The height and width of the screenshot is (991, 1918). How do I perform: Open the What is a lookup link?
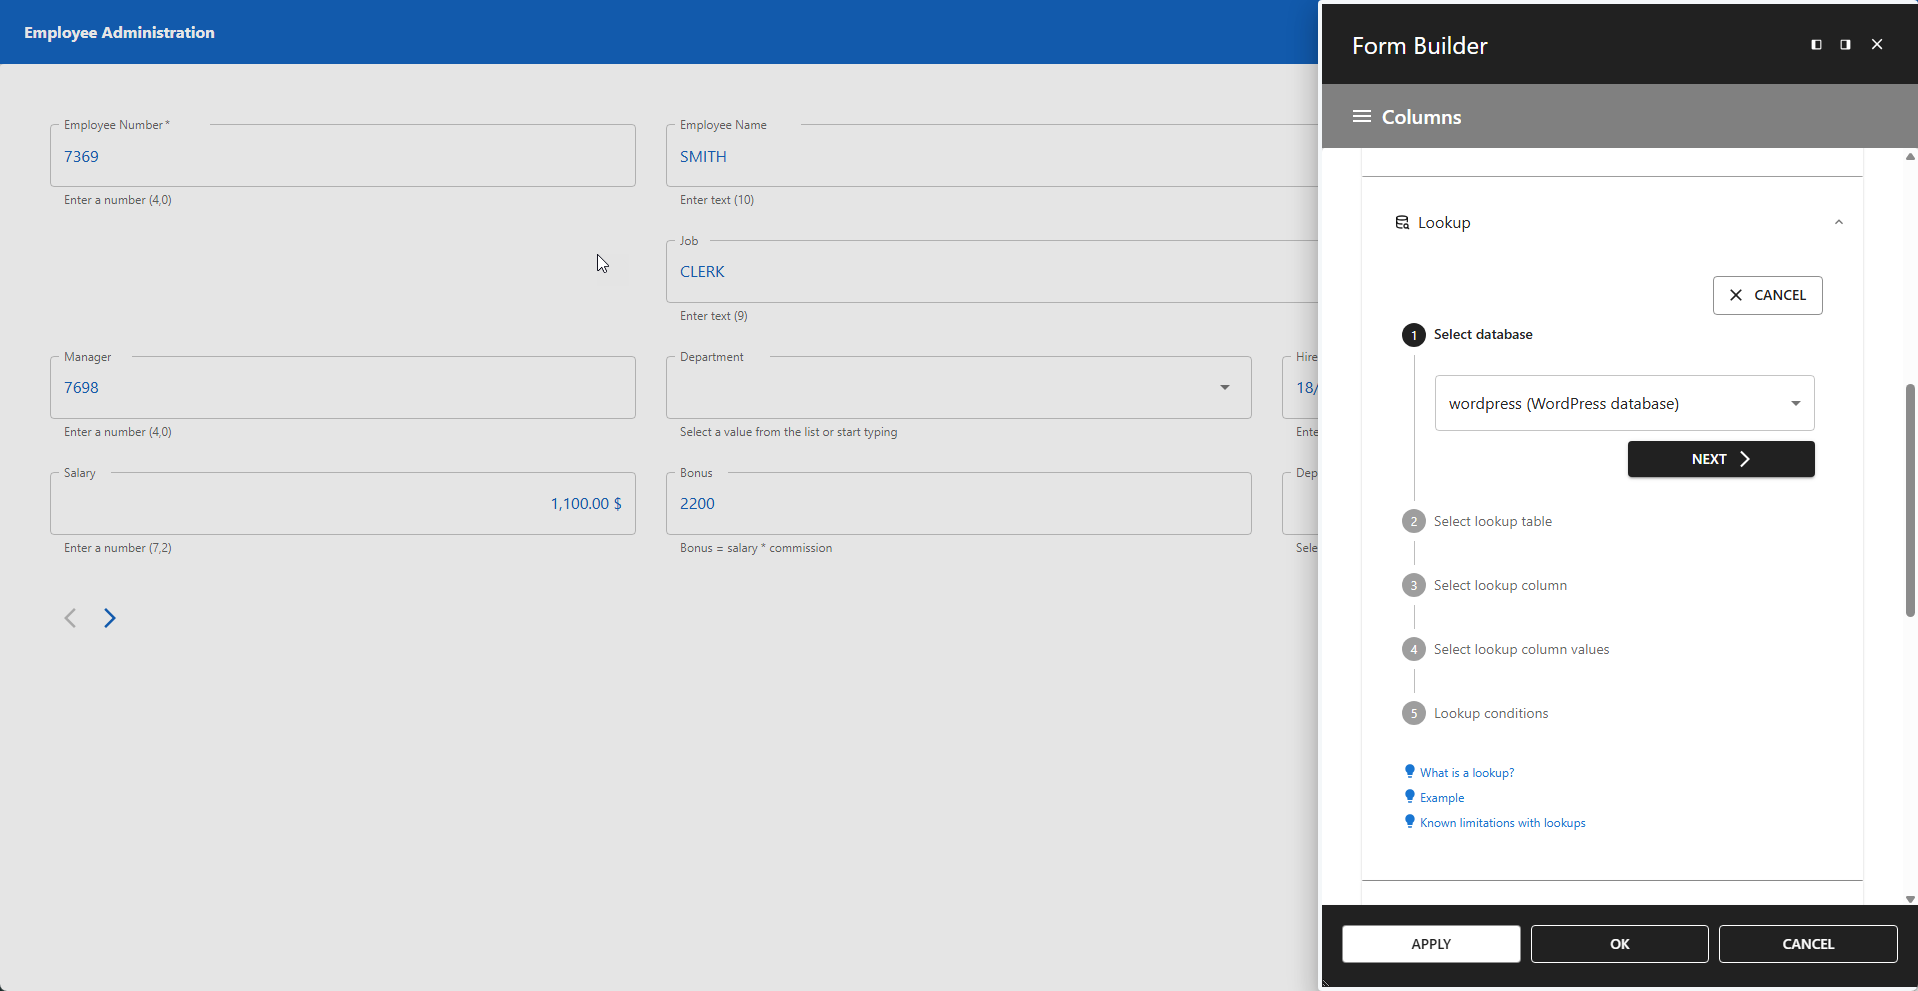click(1466, 771)
